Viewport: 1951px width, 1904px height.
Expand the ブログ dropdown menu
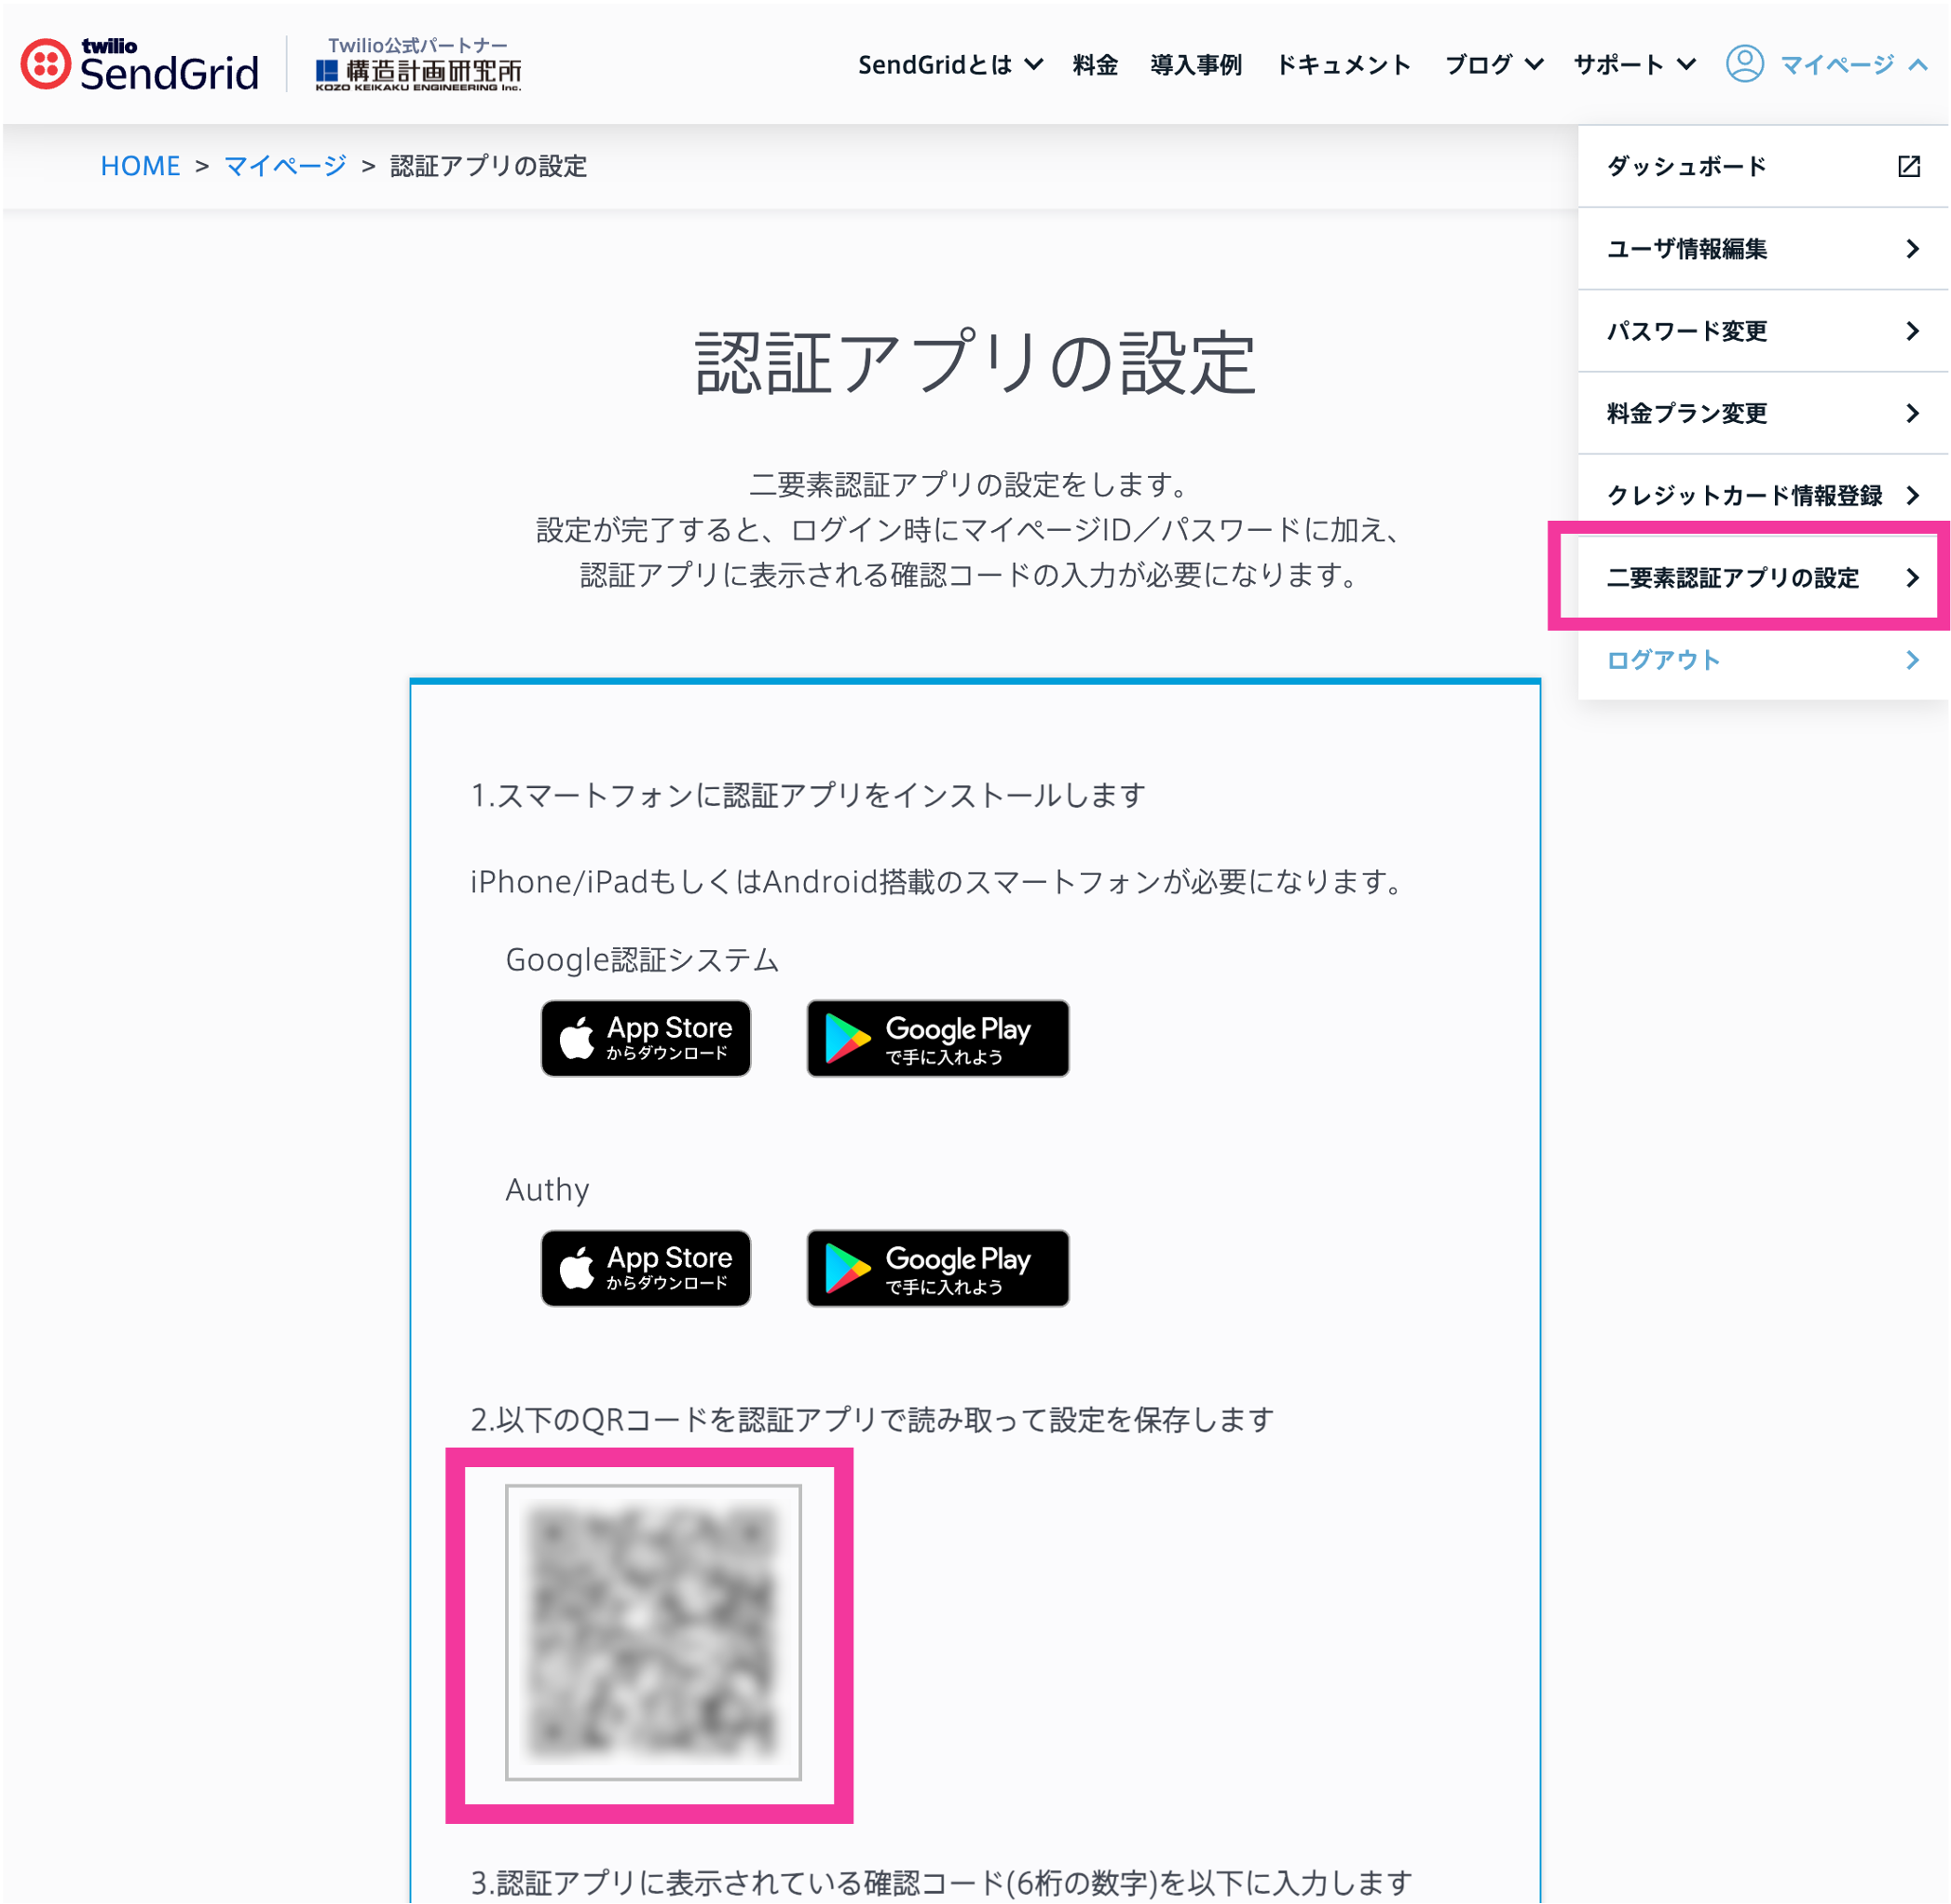point(1494,65)
